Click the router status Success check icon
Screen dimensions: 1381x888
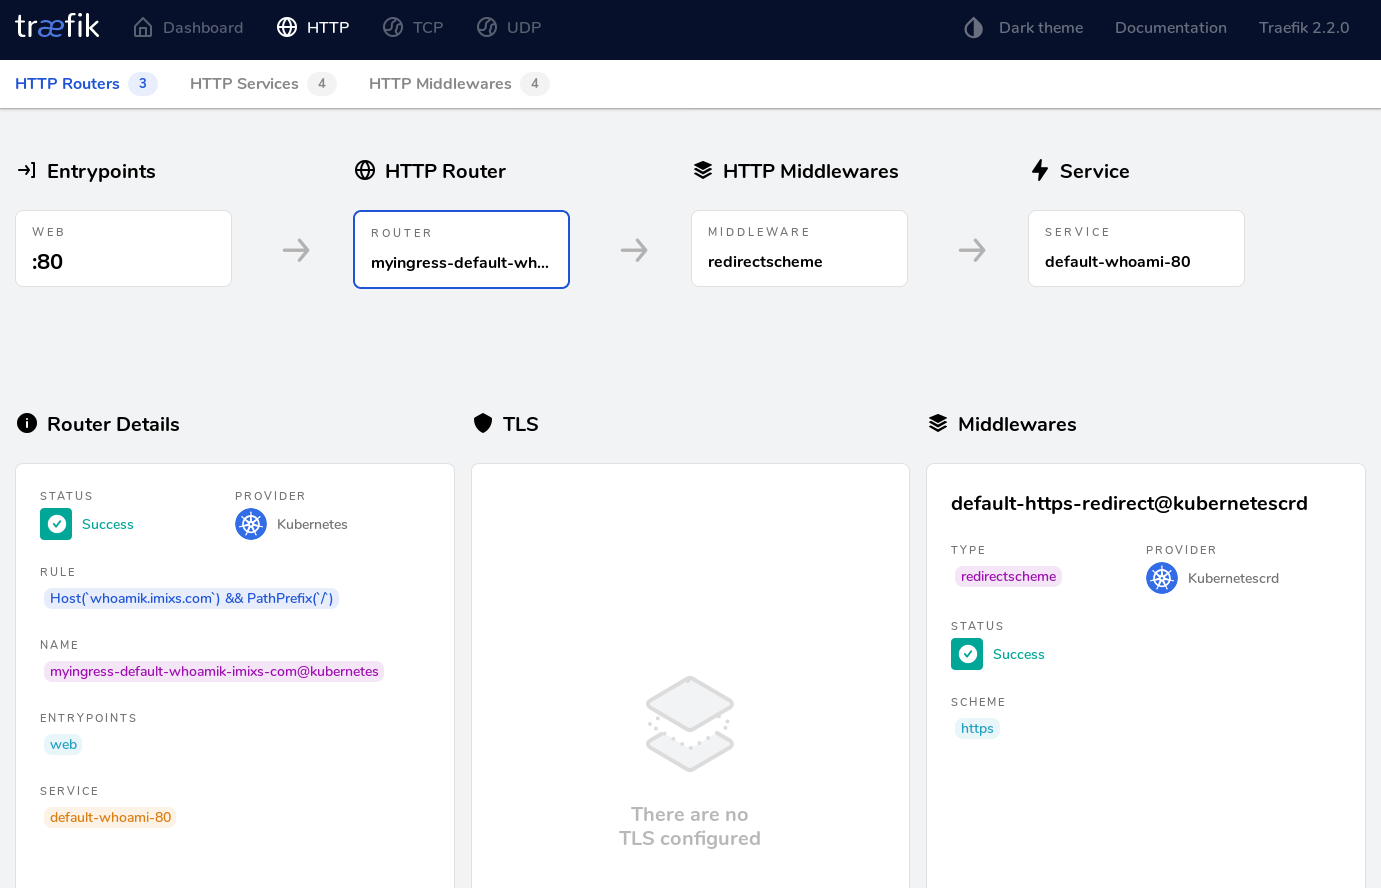pos(56,524)
